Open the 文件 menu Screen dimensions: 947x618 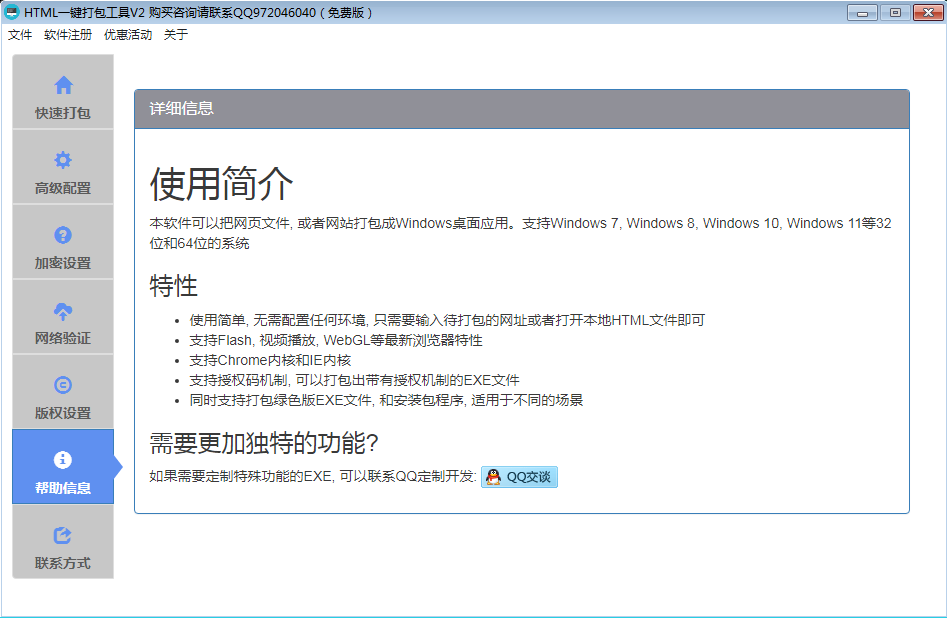[20, 35]
